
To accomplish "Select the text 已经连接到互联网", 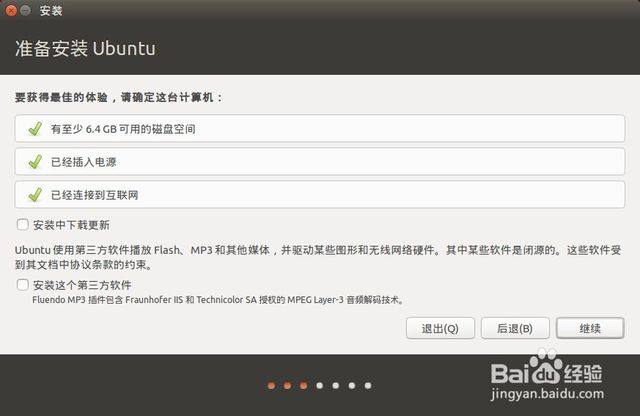I will coord(94,195).
